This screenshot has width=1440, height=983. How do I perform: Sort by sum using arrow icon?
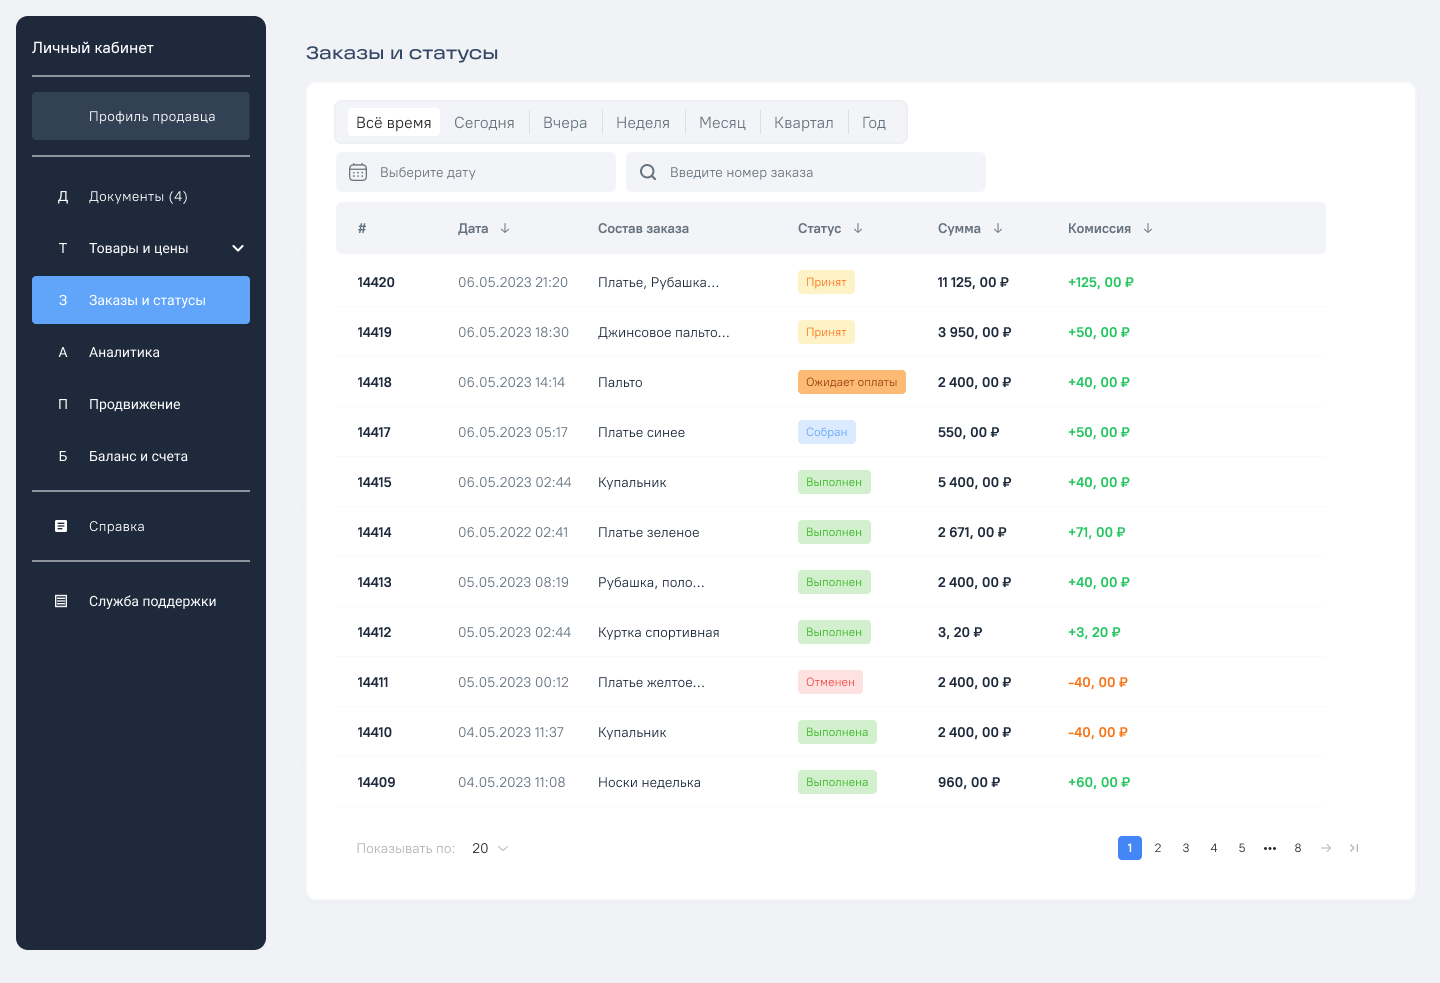tap(998, 228)
